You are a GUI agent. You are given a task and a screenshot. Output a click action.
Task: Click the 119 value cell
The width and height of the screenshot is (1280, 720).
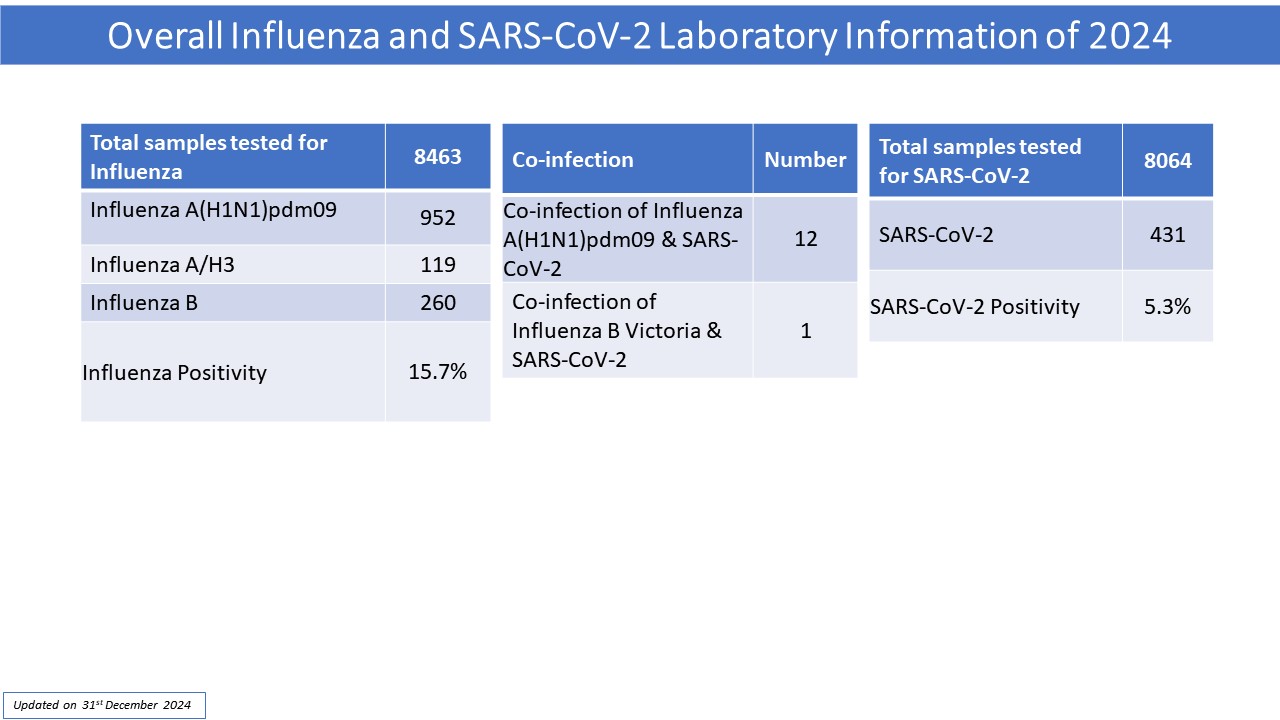(x=438, y=265)
